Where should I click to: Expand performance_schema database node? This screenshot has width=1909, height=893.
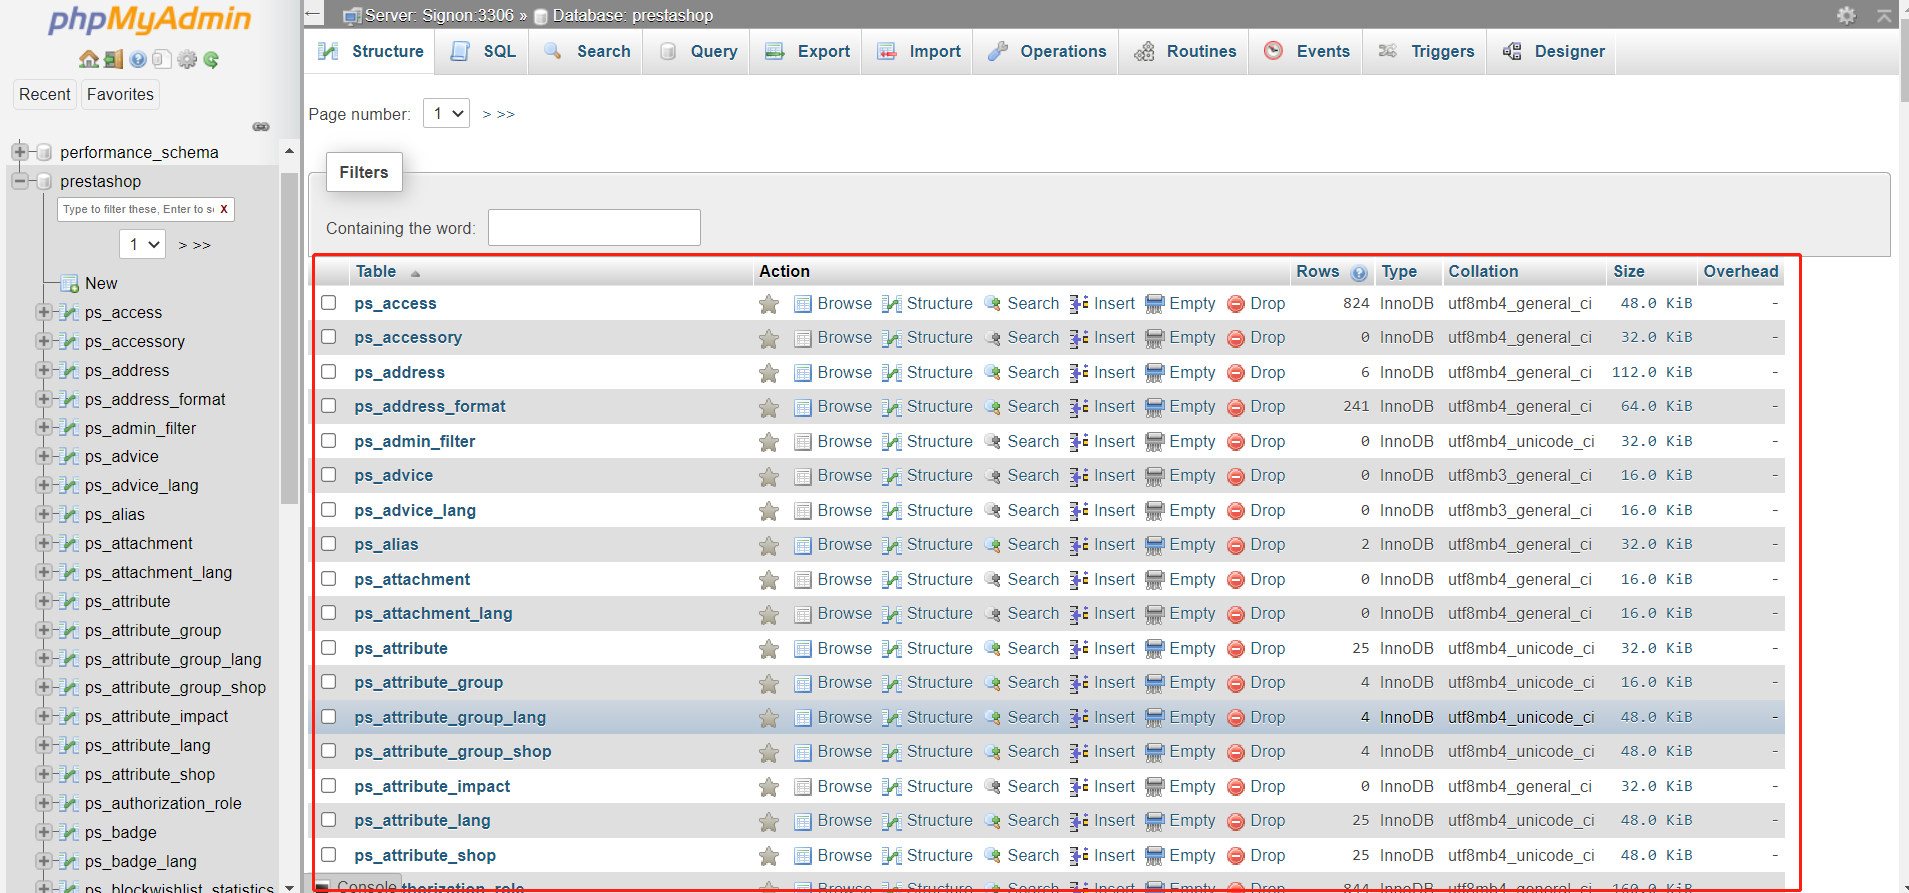(20, 152)
